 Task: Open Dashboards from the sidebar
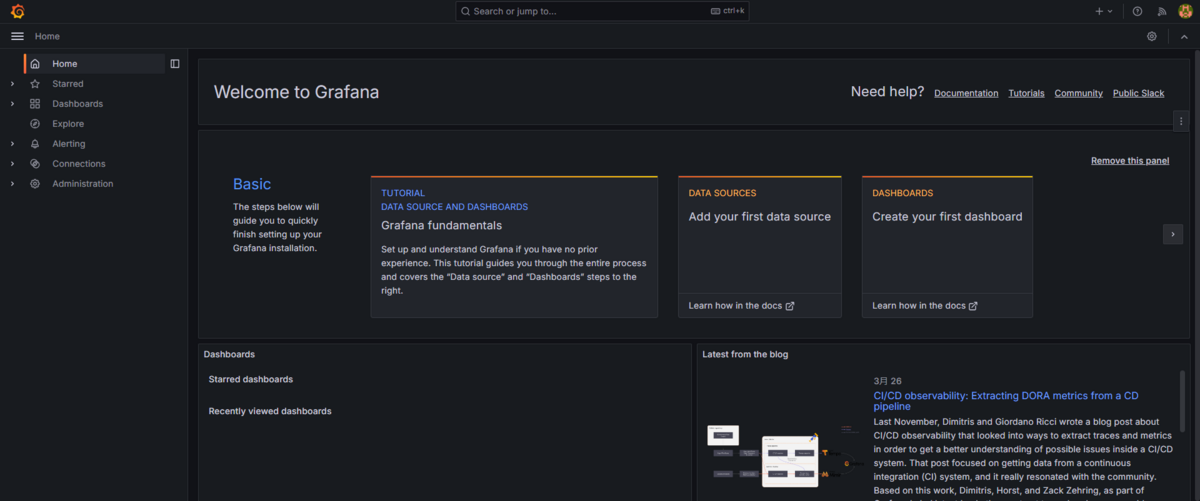77,104
